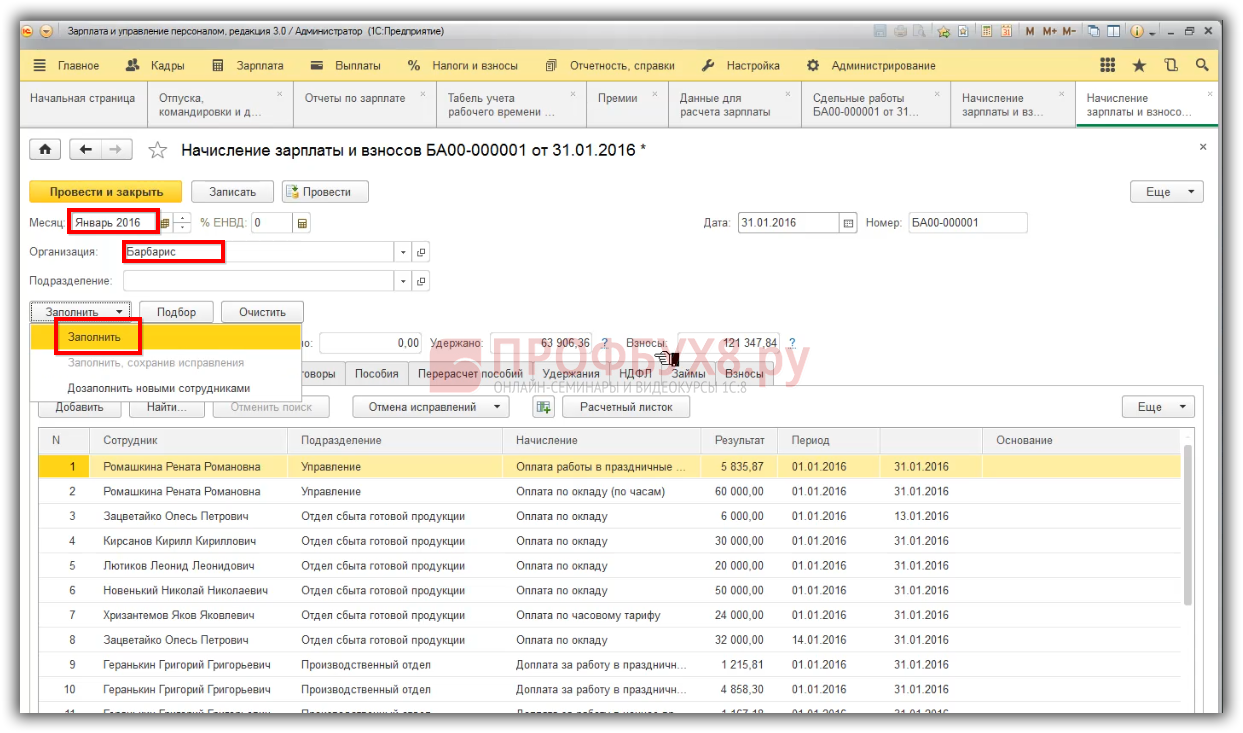
Task: Open the Выплаты section
Action: tap(346, 66)
